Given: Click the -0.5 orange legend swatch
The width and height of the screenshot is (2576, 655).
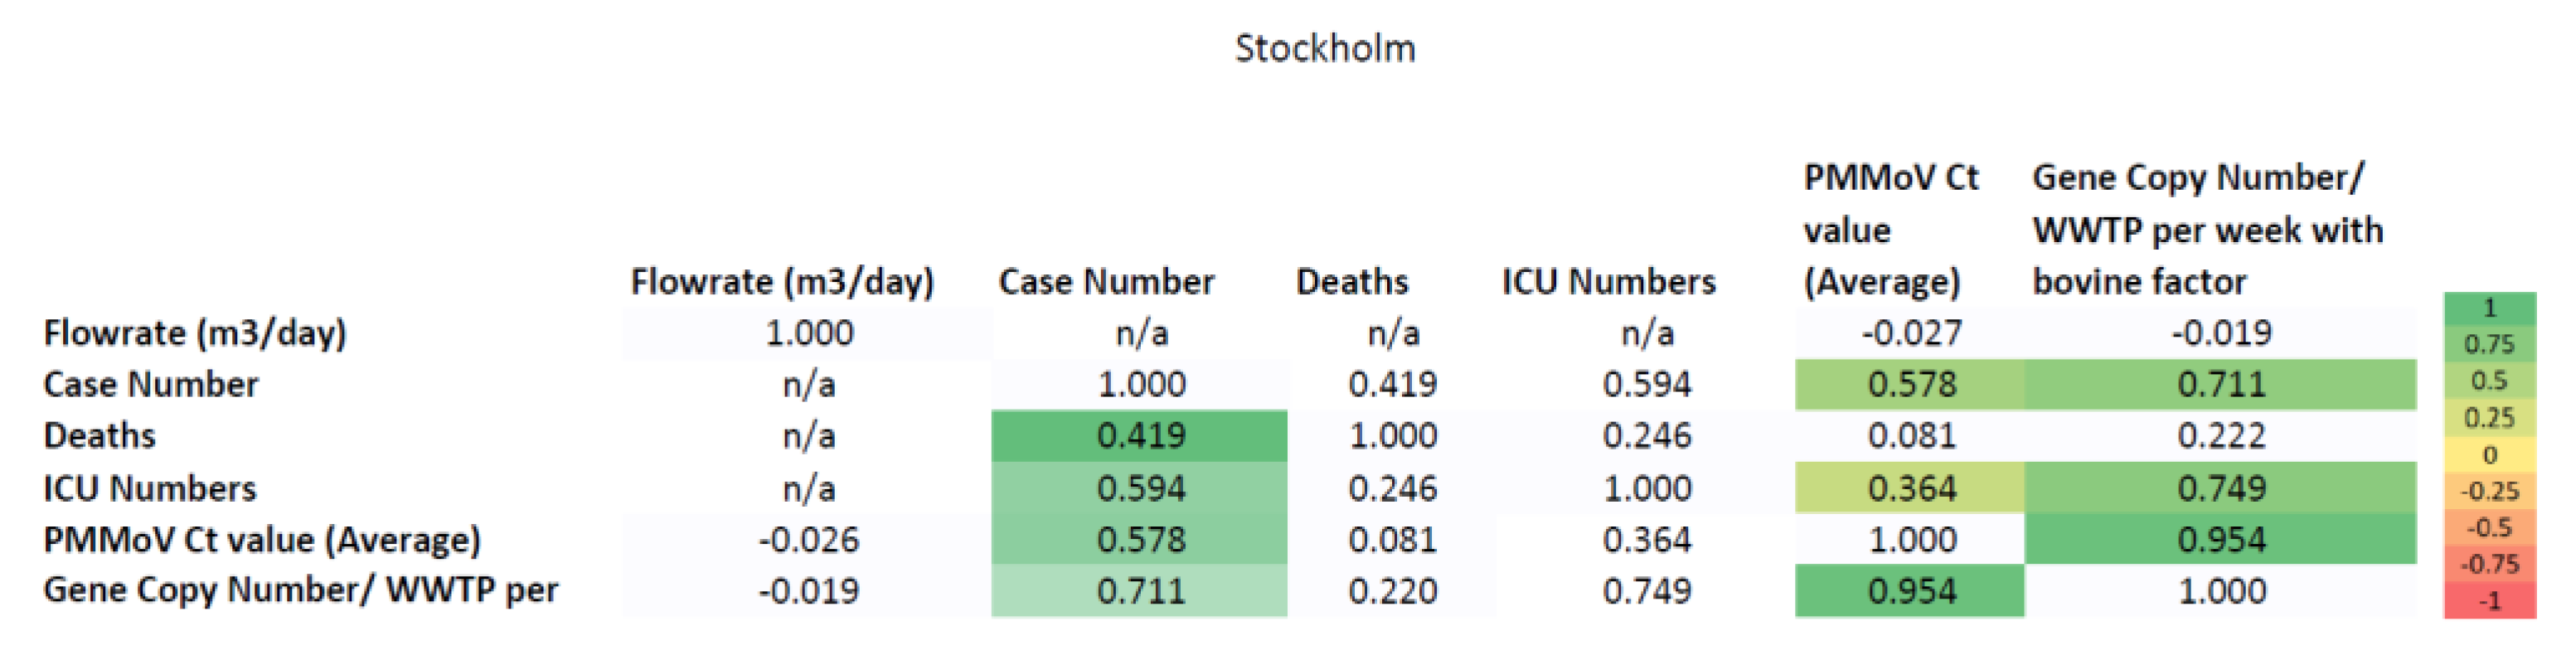Looking at the screenshot, I should coord(2489,527).
